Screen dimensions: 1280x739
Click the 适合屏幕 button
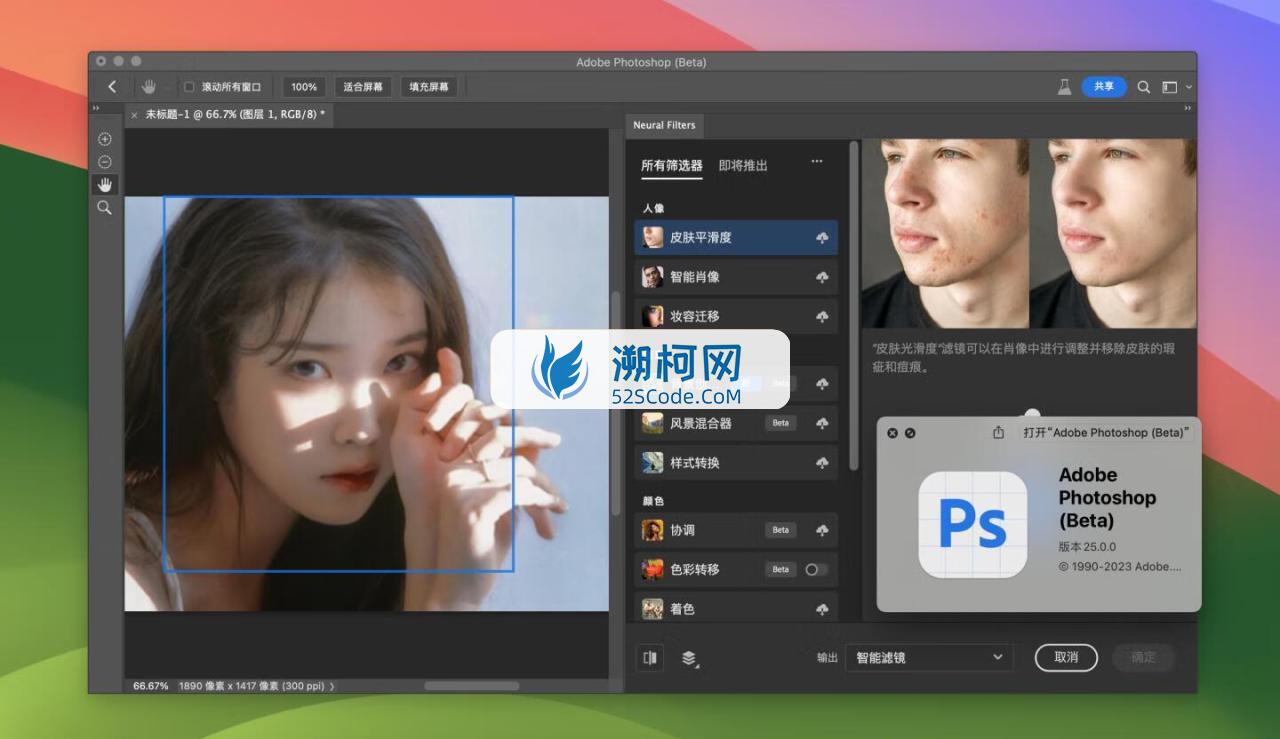point(363,87)
